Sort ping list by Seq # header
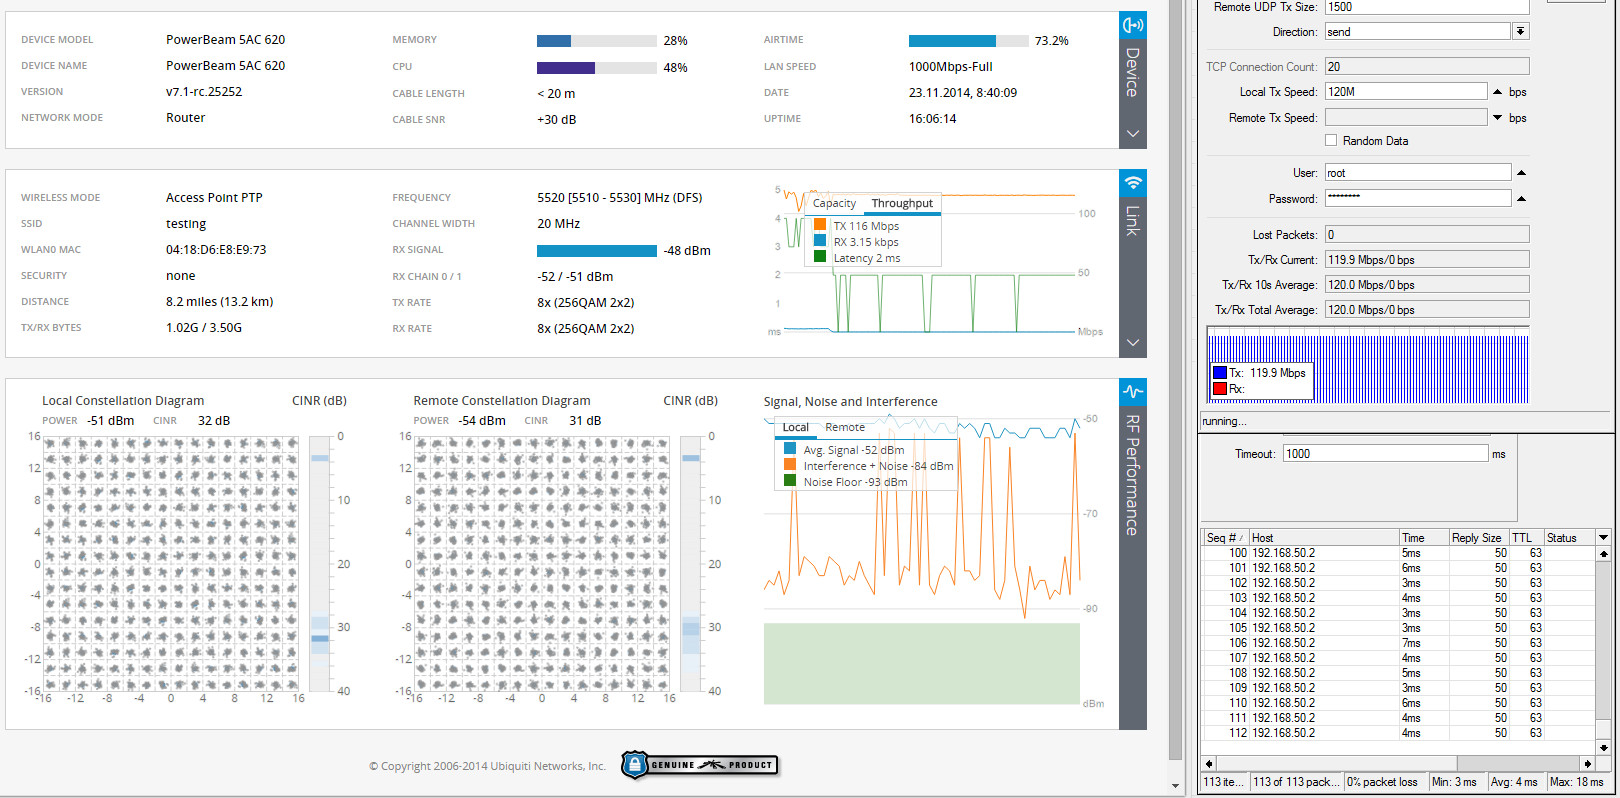 1224,538
